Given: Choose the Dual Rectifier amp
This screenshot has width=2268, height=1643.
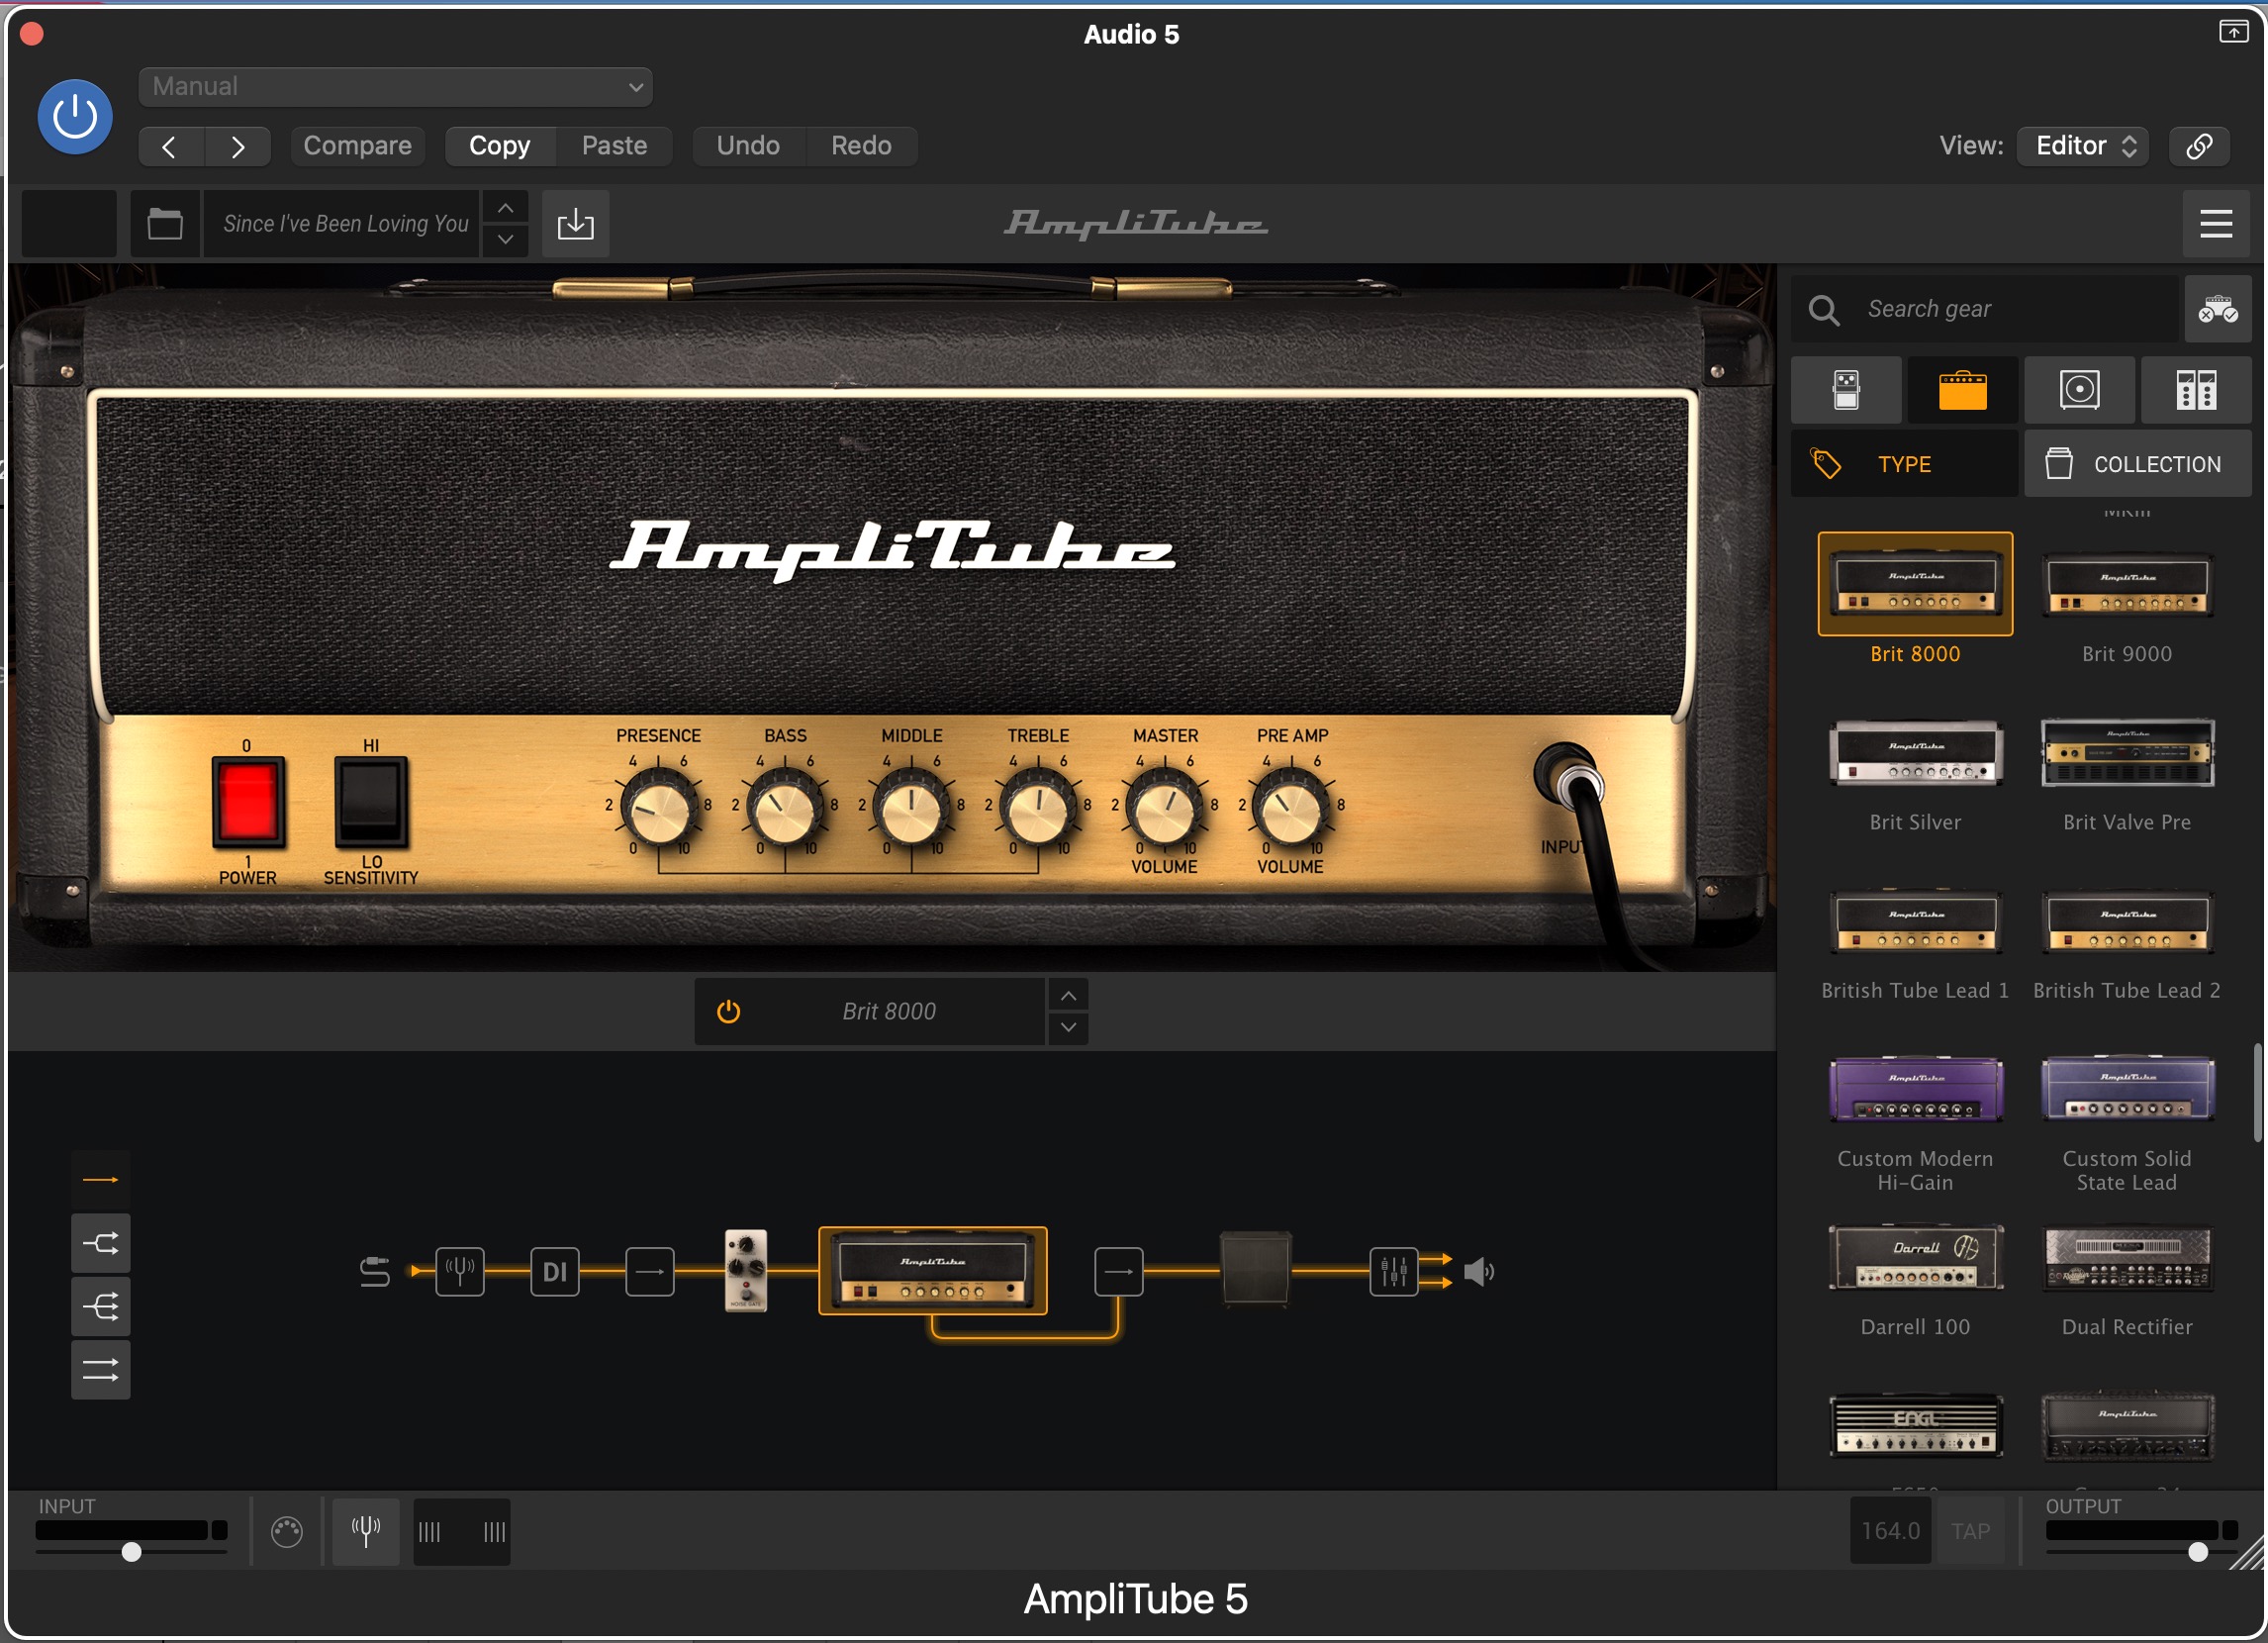Looking at the screenshot, I should coord(2126,1258).
